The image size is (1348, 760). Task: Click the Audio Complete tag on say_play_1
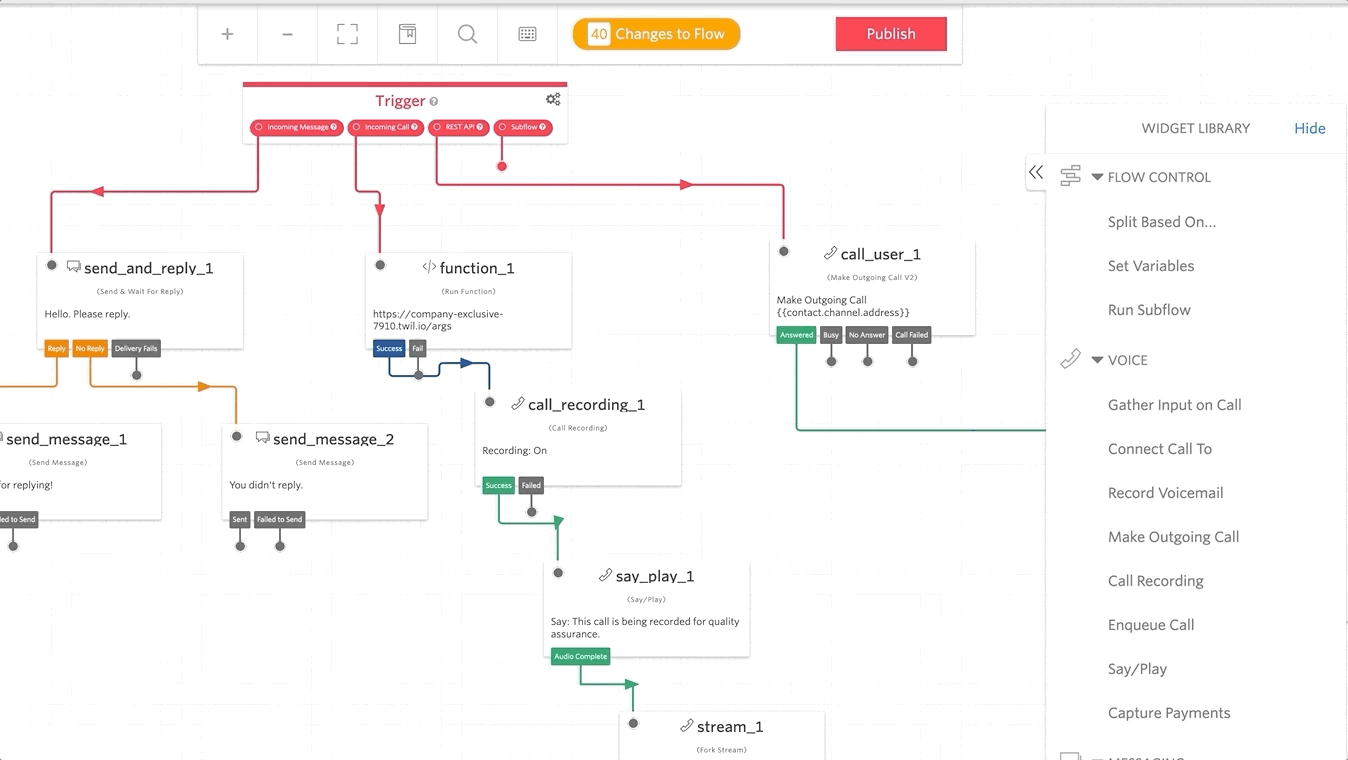click(580, 656)
